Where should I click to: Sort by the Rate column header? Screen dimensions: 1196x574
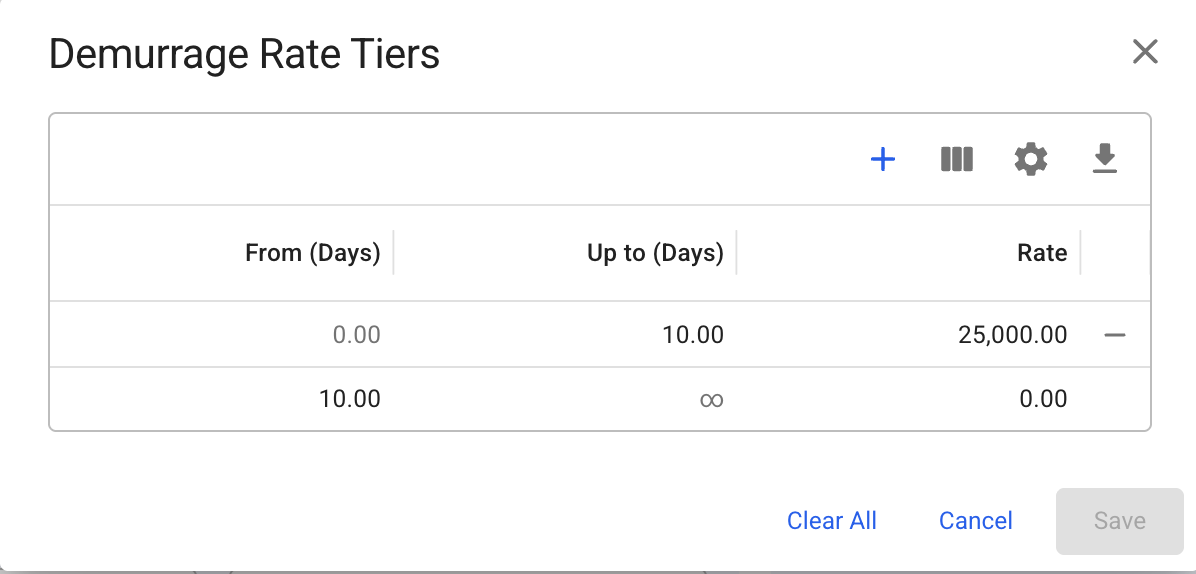pyautogui.click(x=1042, y=253)
